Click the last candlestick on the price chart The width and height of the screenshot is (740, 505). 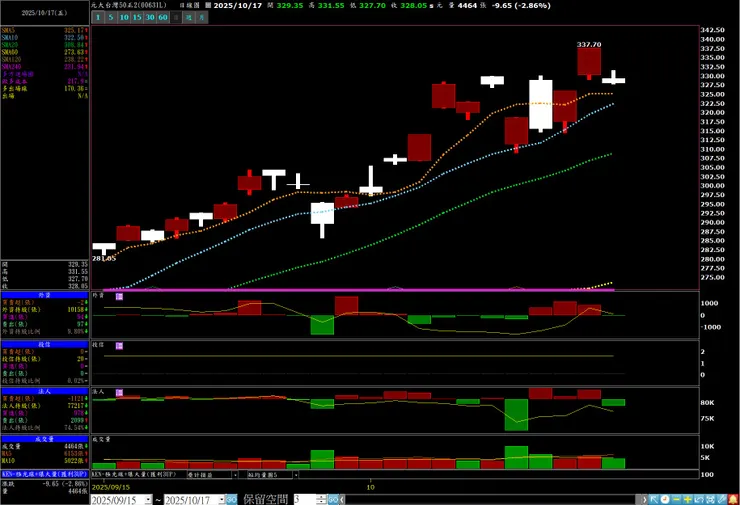click(x=614, y=80)
